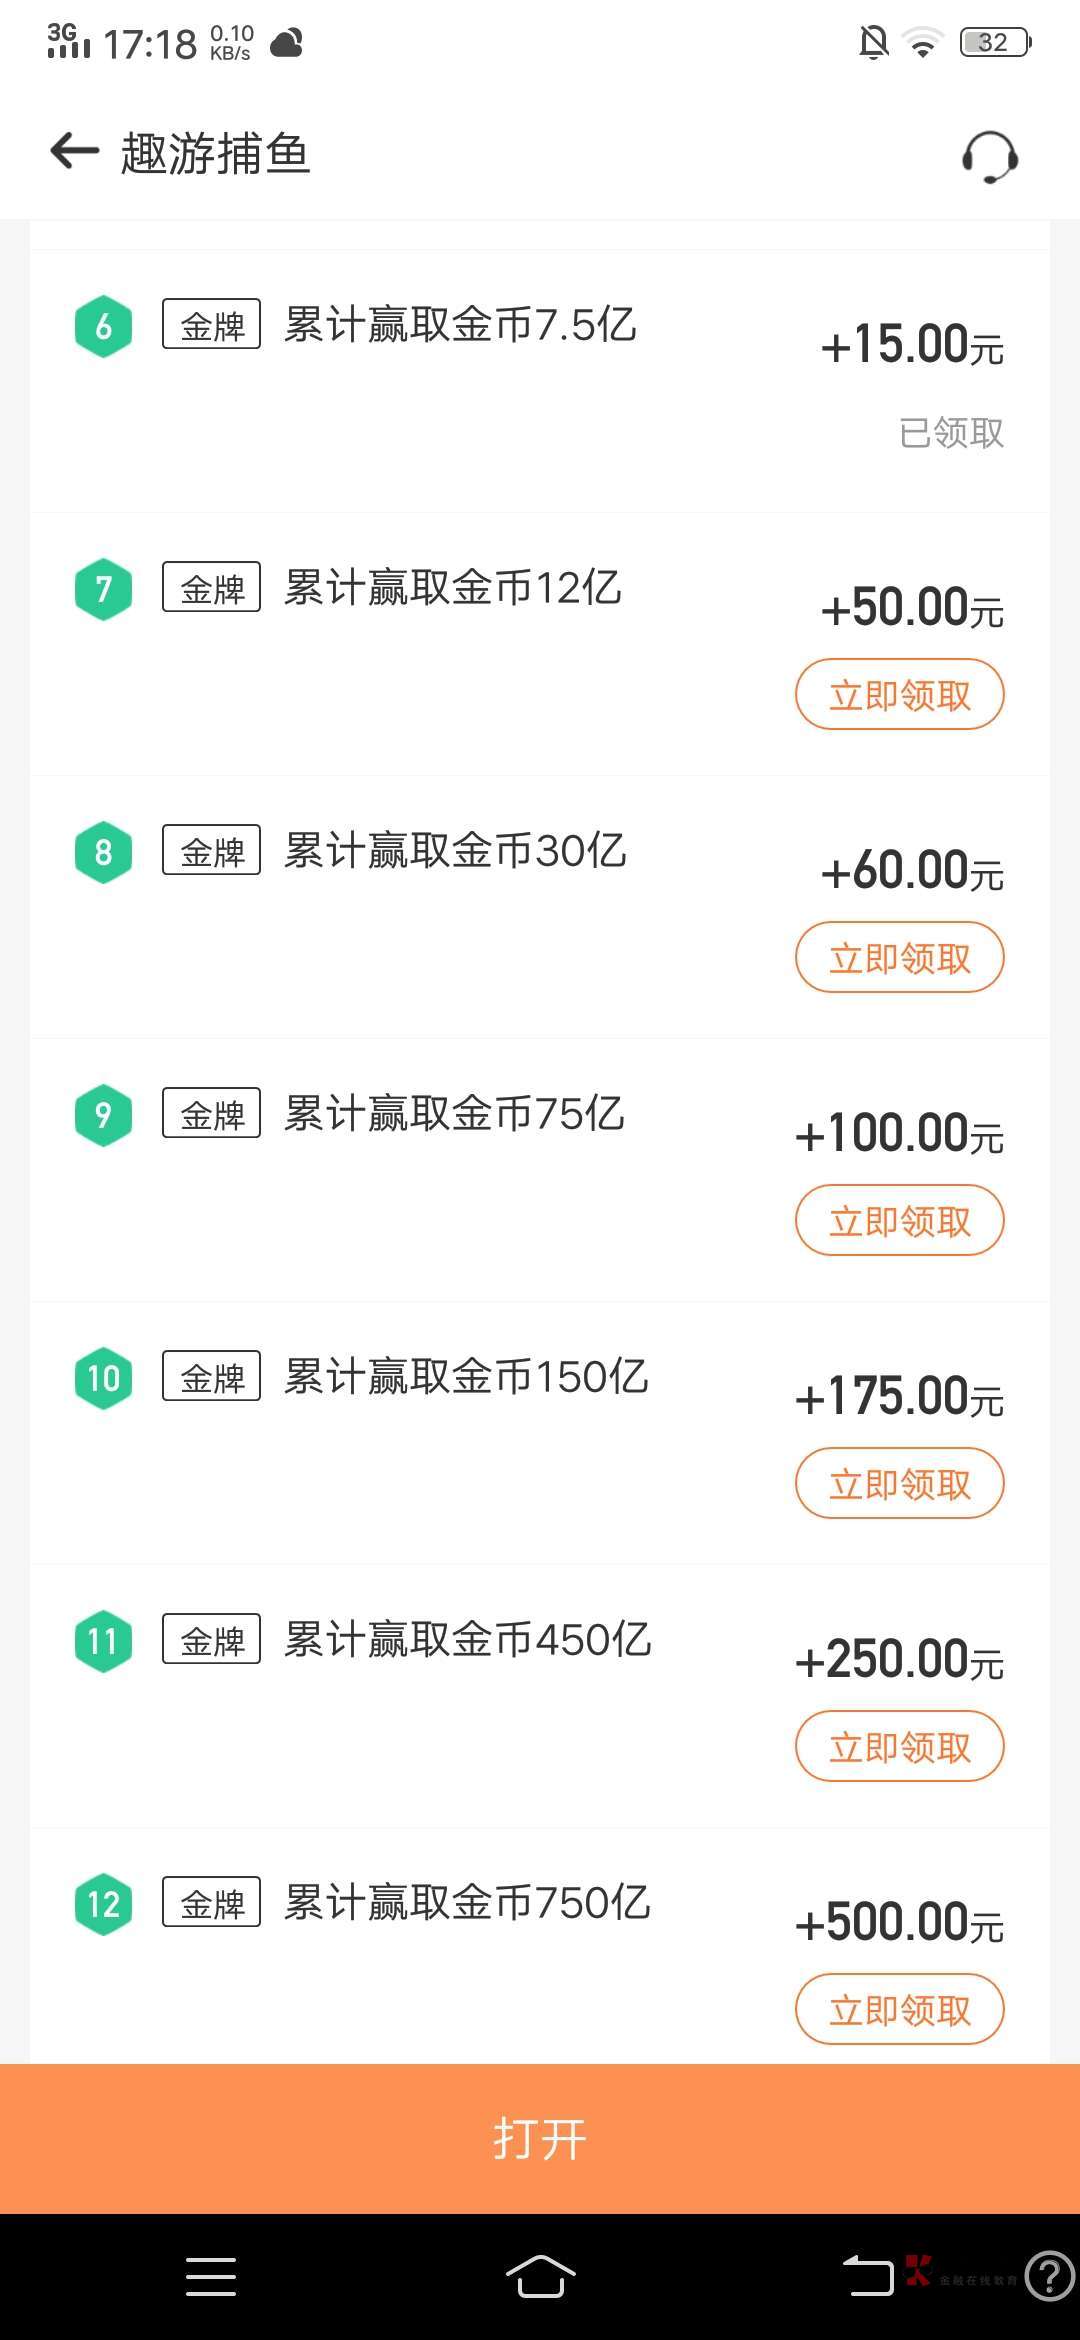Tap the green number 9 badge

(104, 1115)
